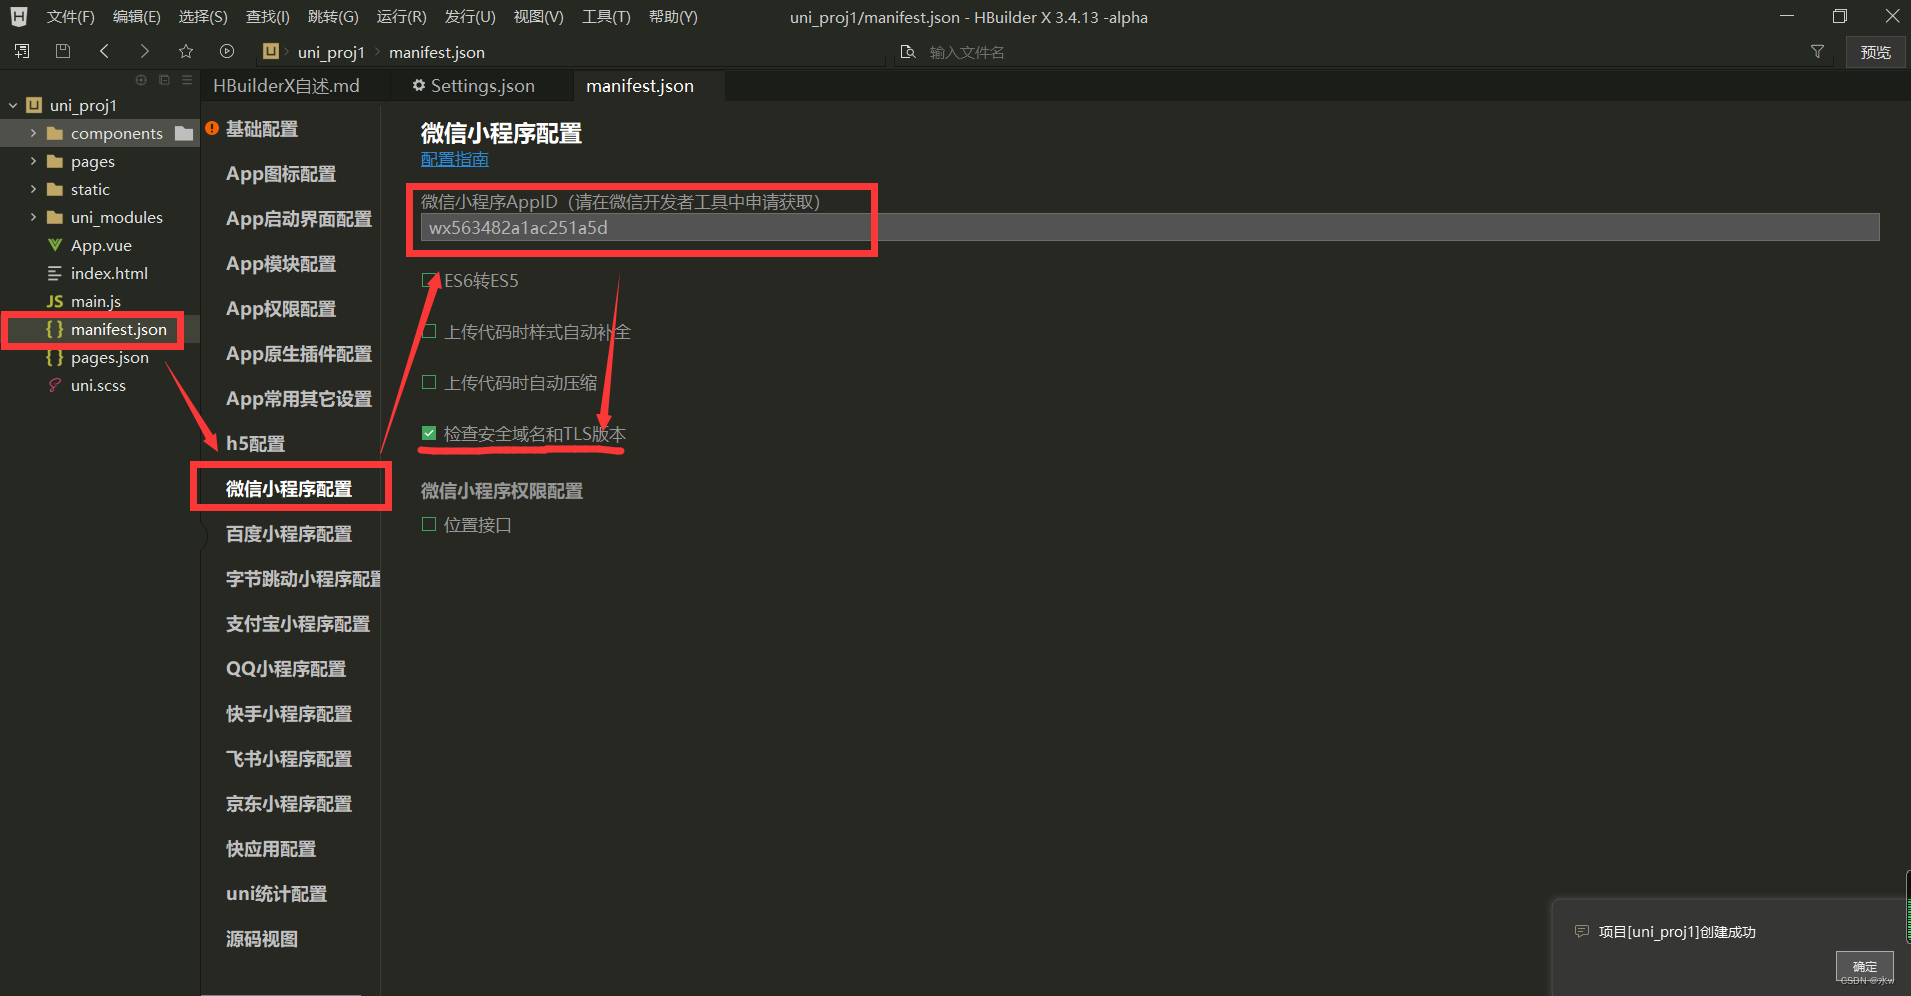Click the file search icon
This screenshot has height=996, width=1911.
[908, 52]
